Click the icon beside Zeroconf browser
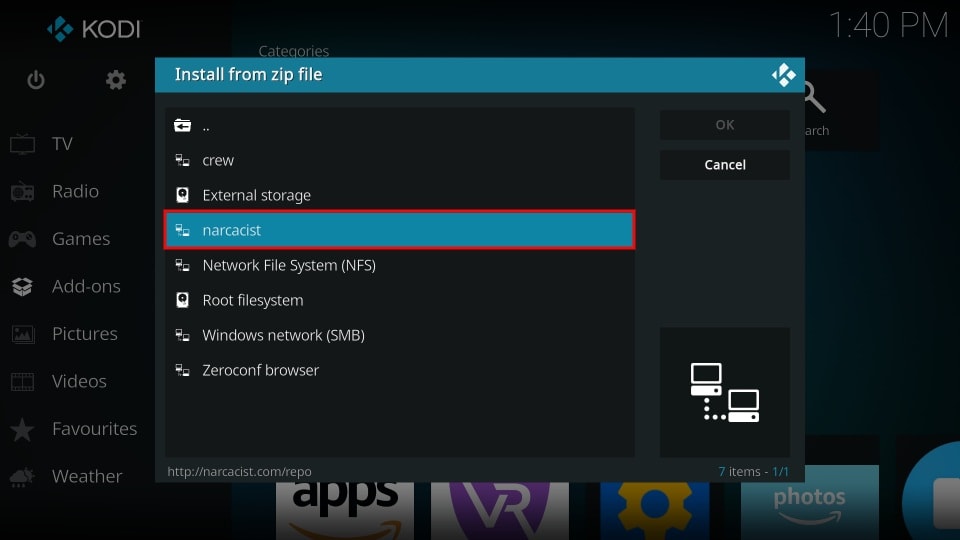Screen dimensions: 960x540 tap(182, 370)
